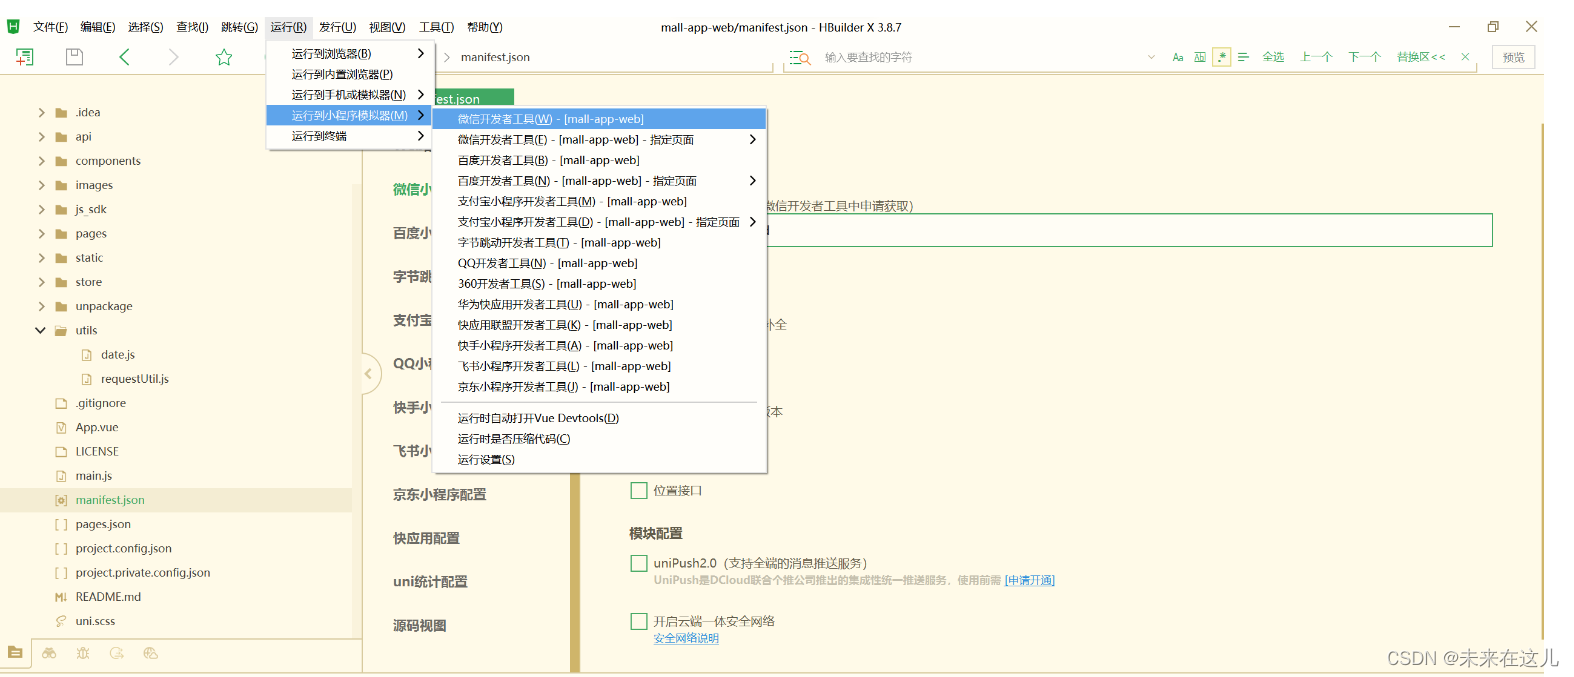Expand the .idea folder
The width and height of the screenshot is (1574, 677).
[41, 112]
